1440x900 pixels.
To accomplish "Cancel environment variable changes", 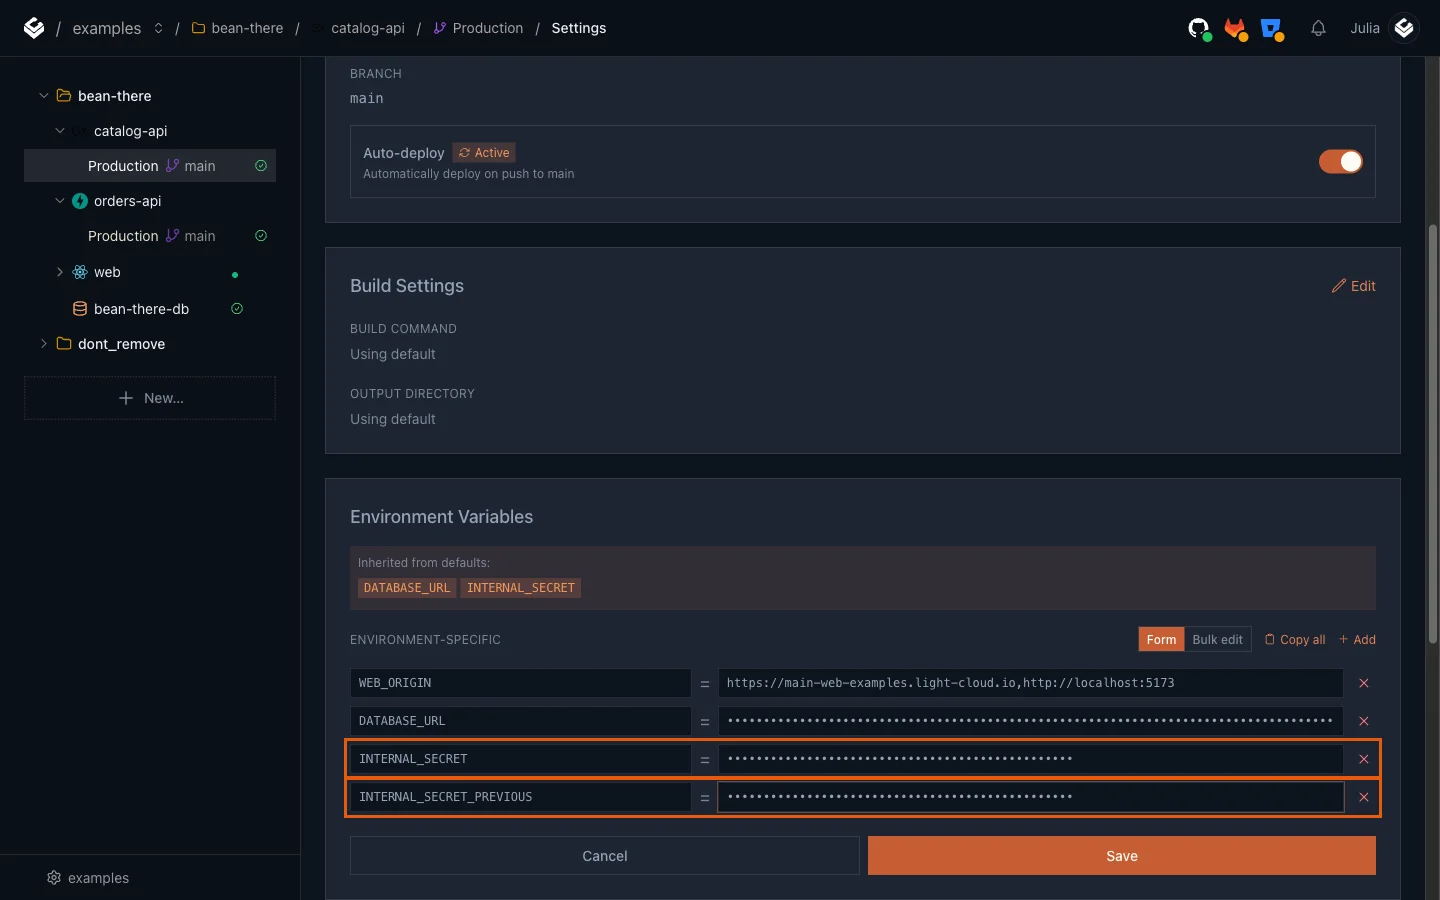I will pyautogui.click(x=605, y=856).
